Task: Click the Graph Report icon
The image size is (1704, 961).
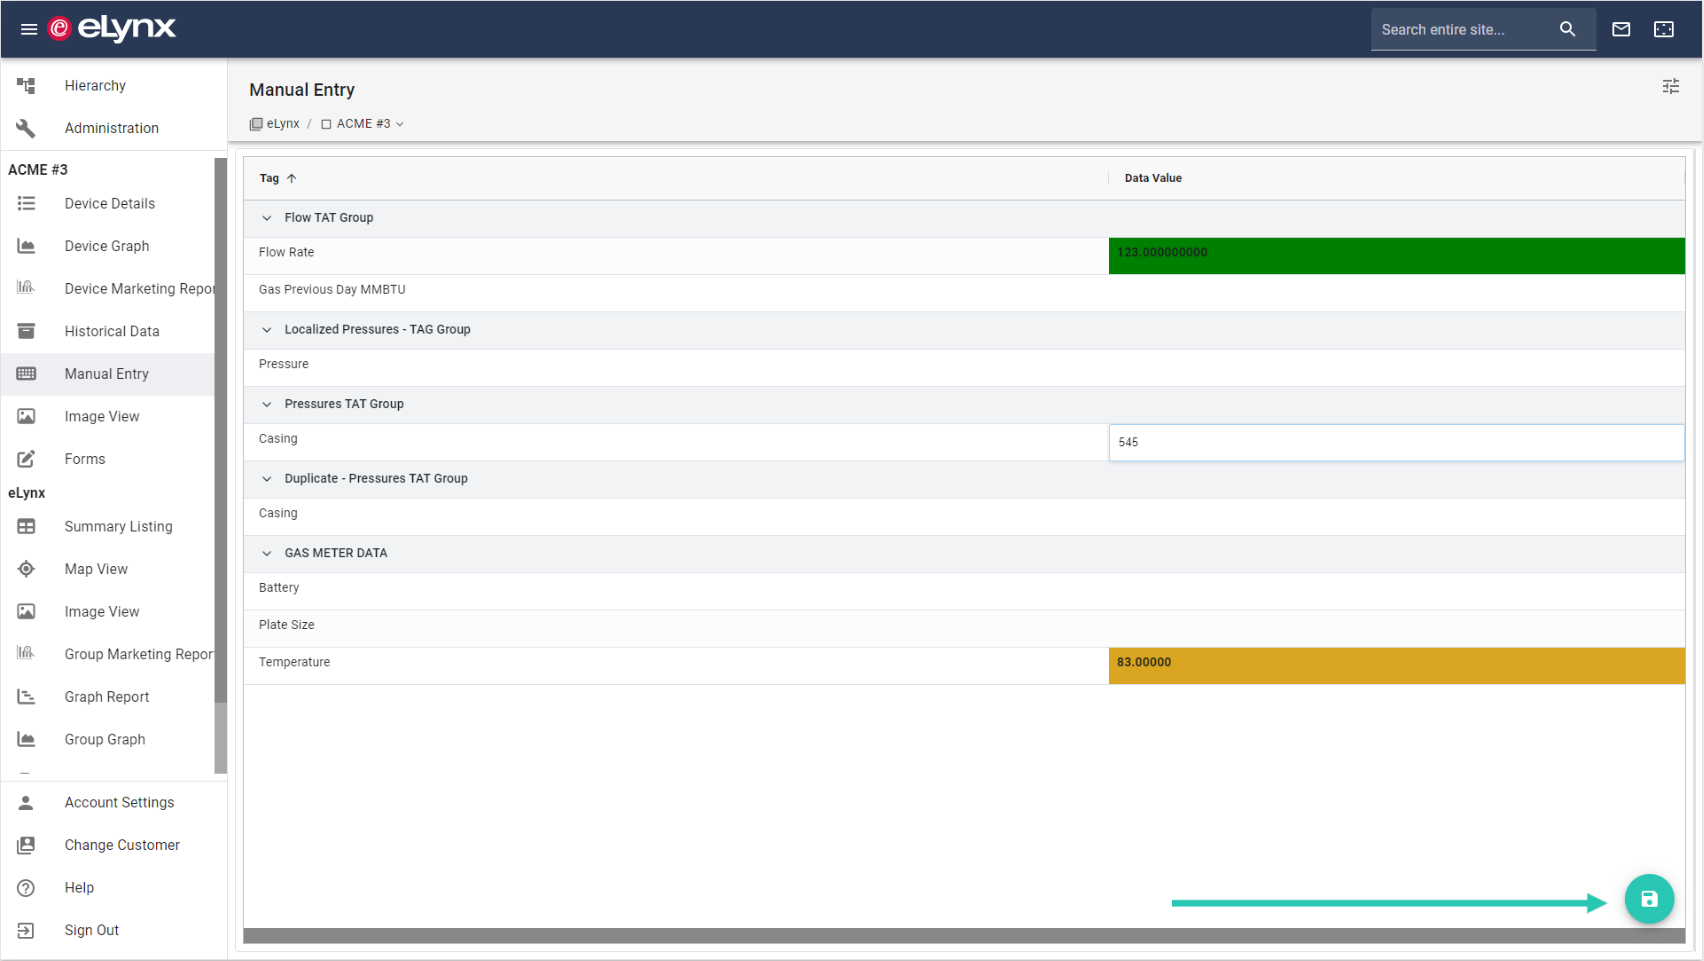Action: pos(26,697)
